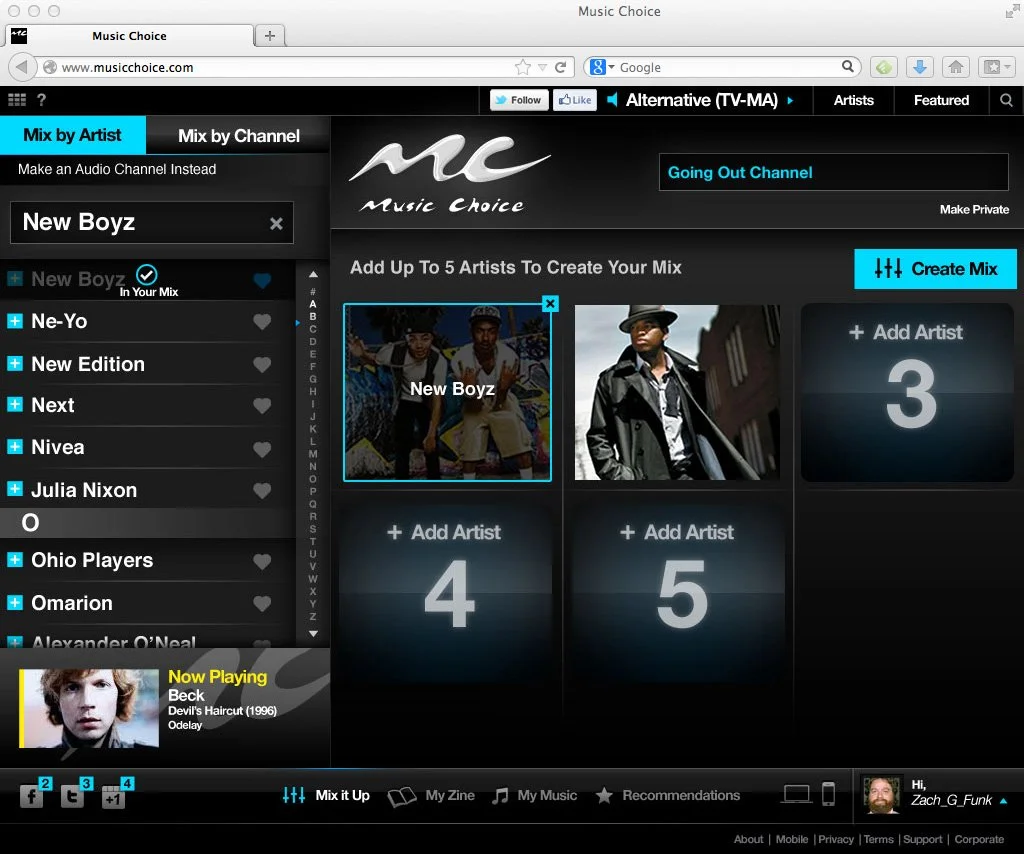Add Ne-Yo to the mix
Viewport: 1024px width, 854px height.
point(14,321)
